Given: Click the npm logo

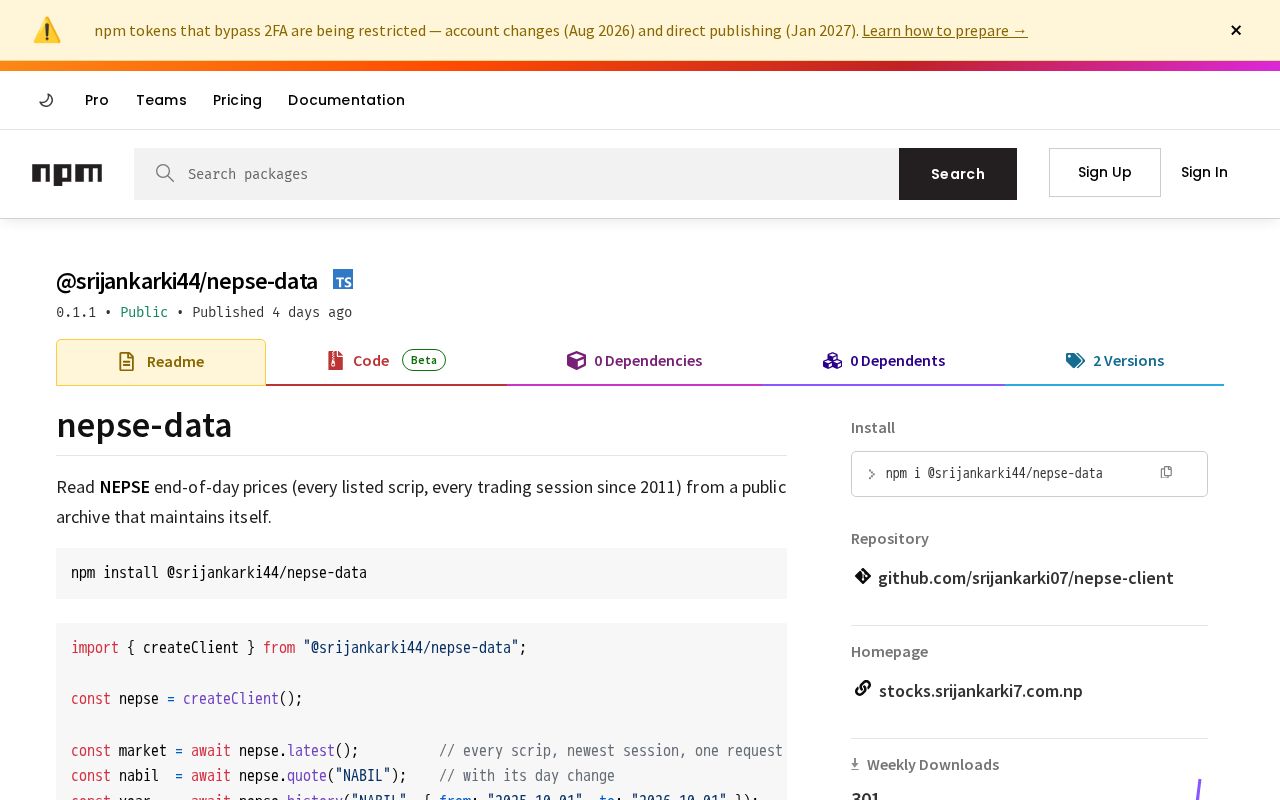Looking at the screenshot, I should (67, 174).
